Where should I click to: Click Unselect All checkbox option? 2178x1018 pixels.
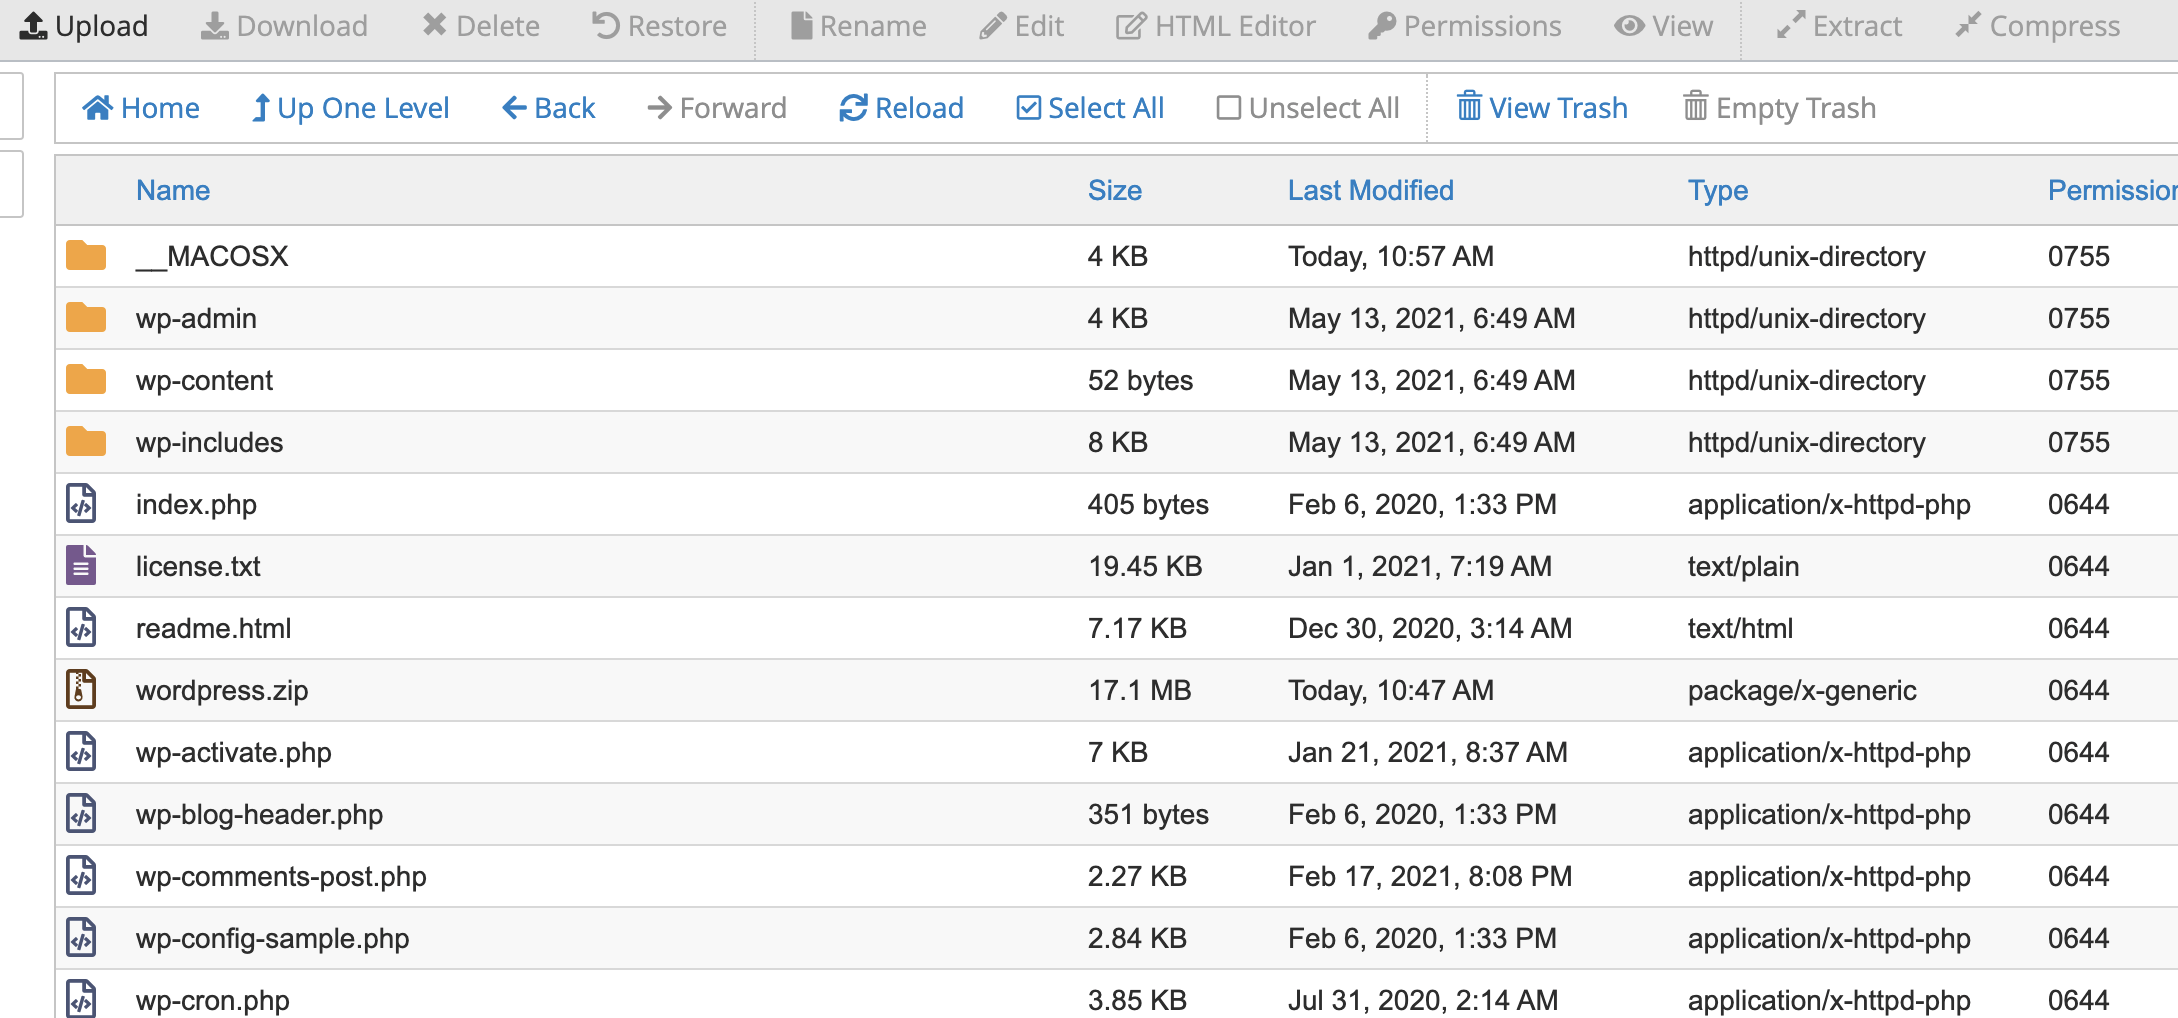1308,108
